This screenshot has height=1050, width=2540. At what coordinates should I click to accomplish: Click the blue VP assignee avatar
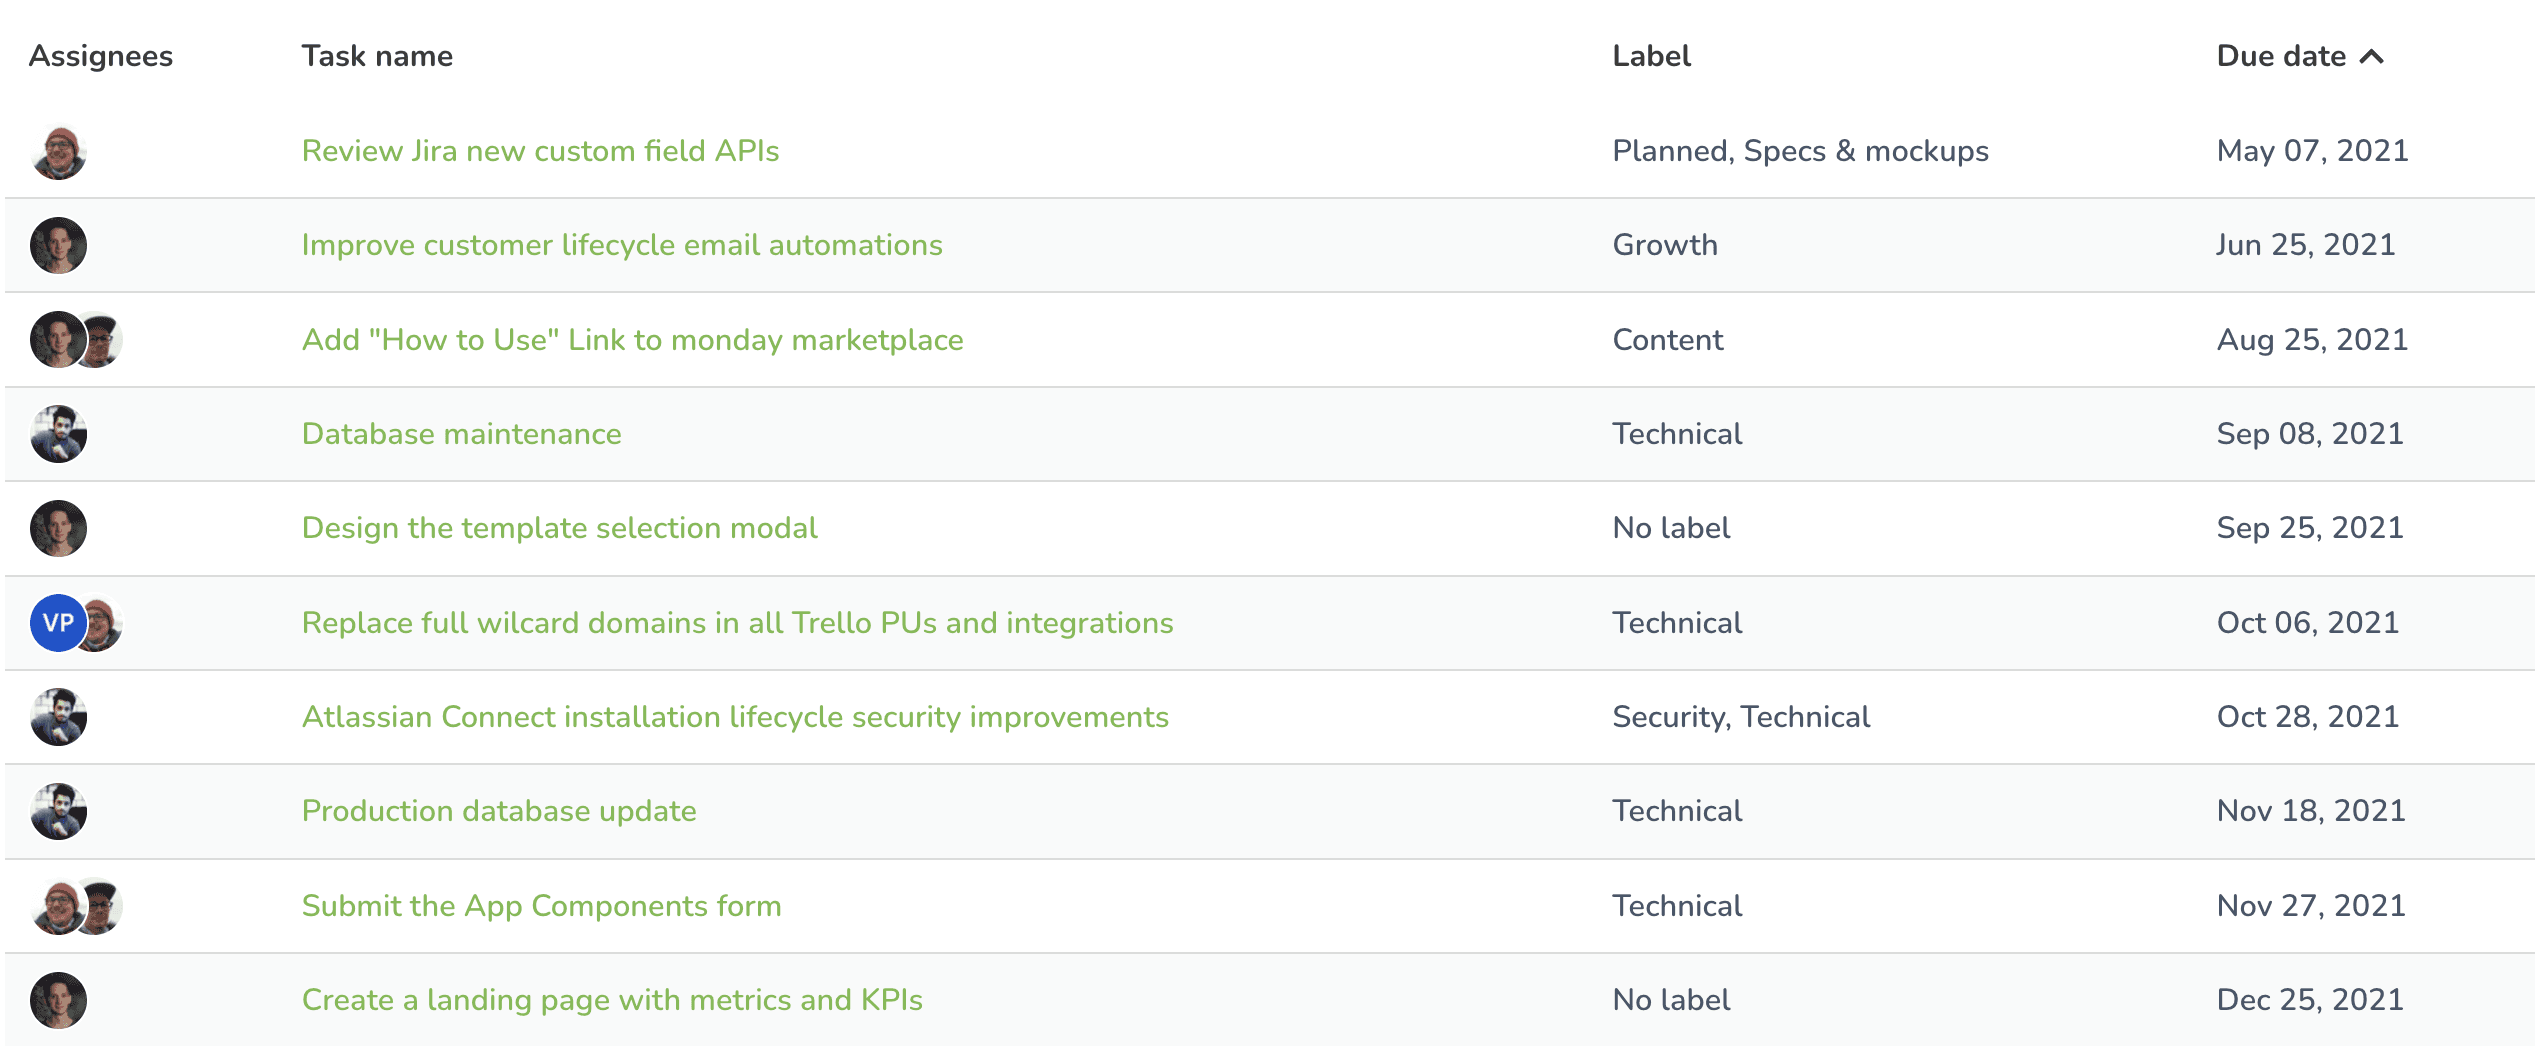(57, 623)
